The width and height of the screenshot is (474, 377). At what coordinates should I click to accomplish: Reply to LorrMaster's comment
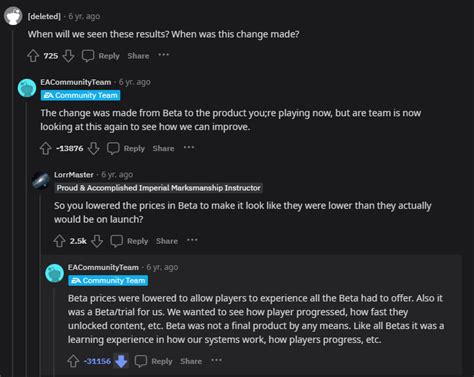coord(129,241)
